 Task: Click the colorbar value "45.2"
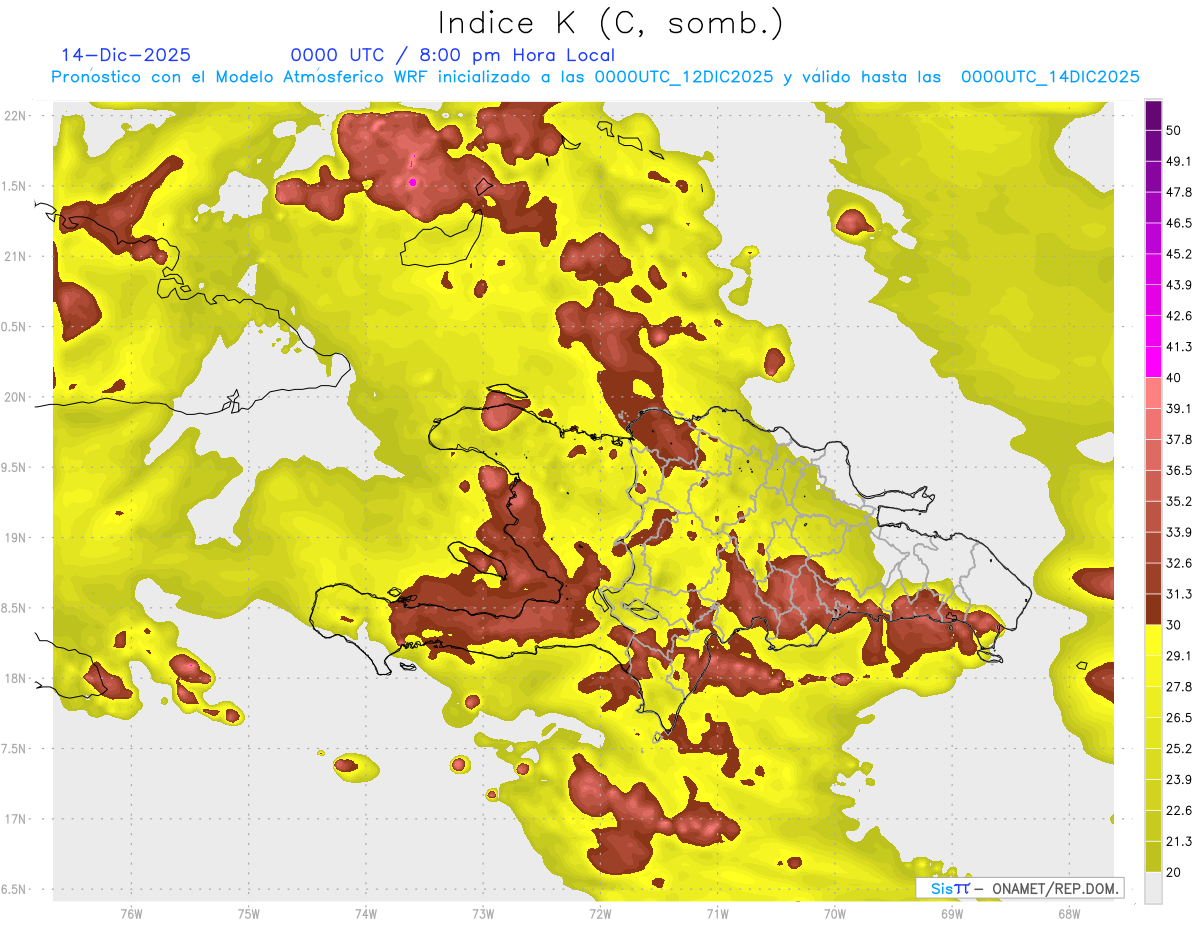[x=1179, y=254]
